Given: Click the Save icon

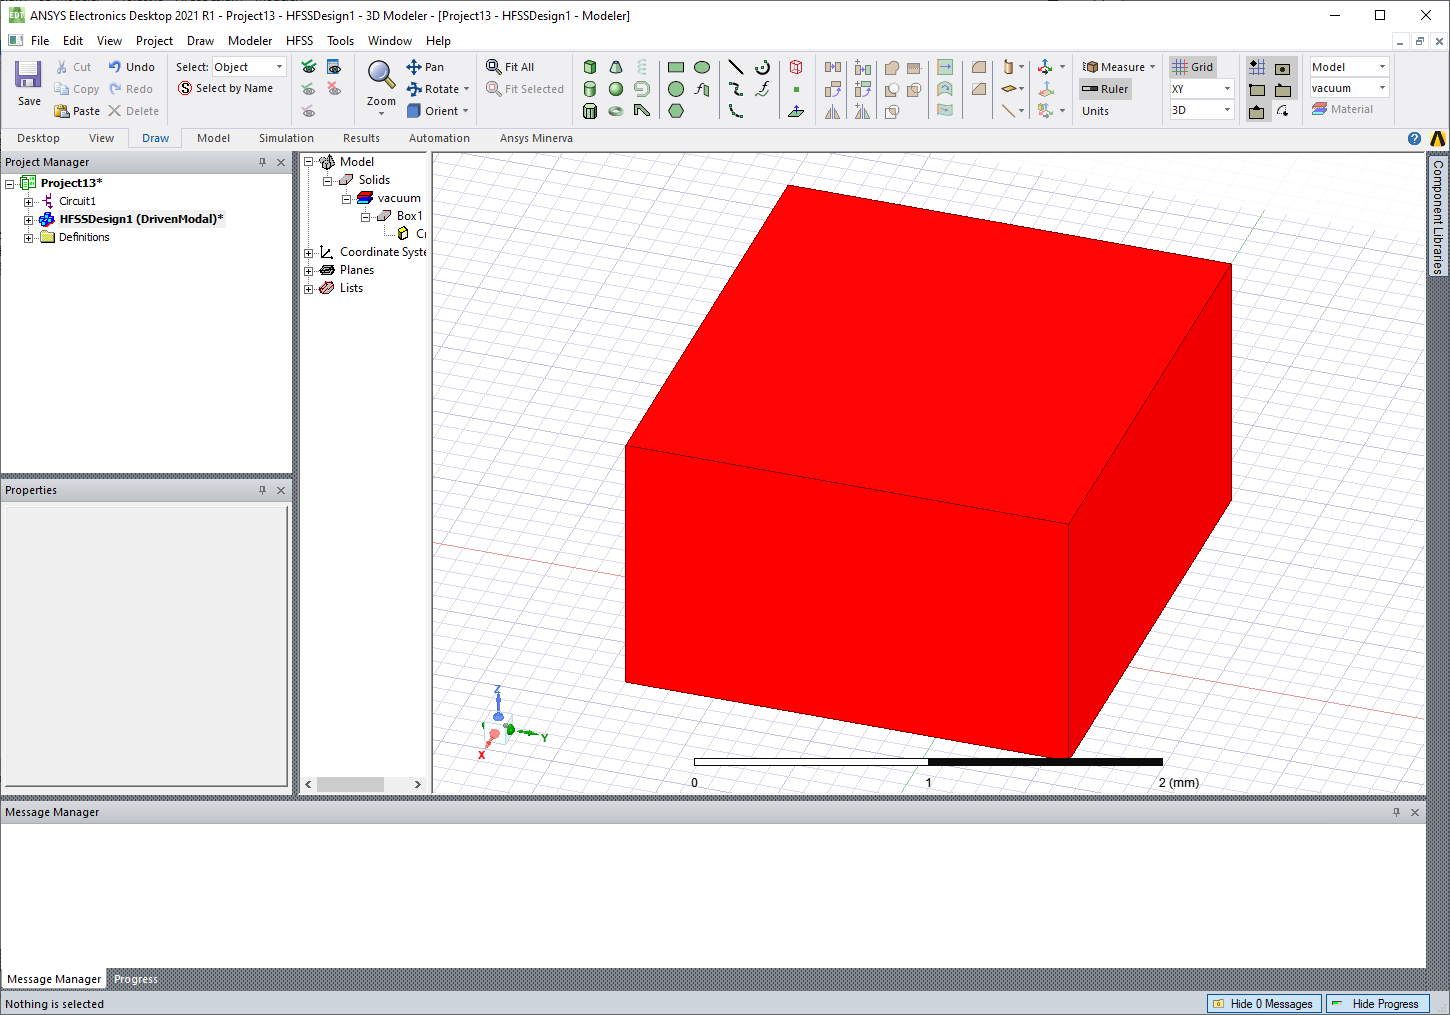Looking at the screenshot, I should point(28,83).
